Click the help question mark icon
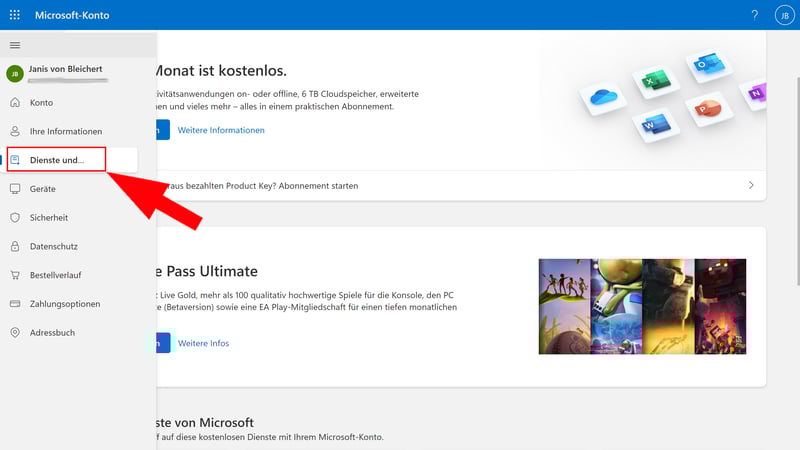Viewport: 800px width, 450px height. click(x=754, y=16)
